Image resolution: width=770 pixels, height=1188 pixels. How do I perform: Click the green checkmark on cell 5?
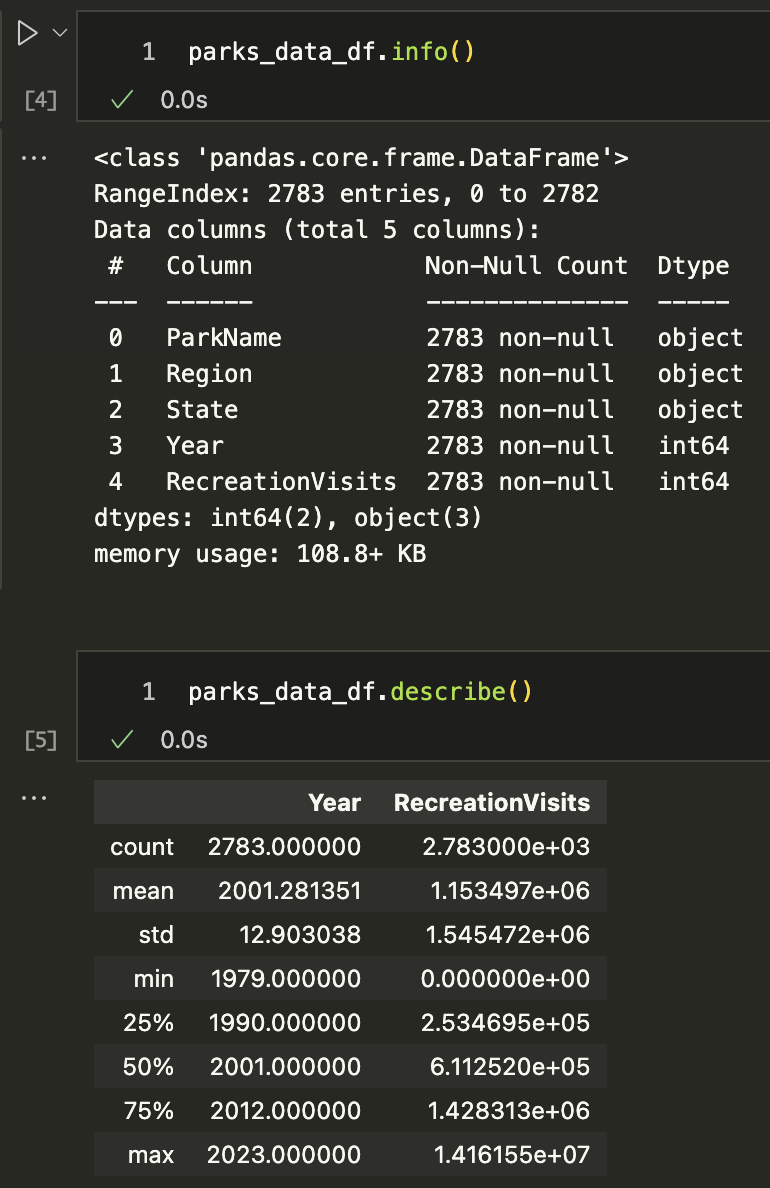pos(122,740)
